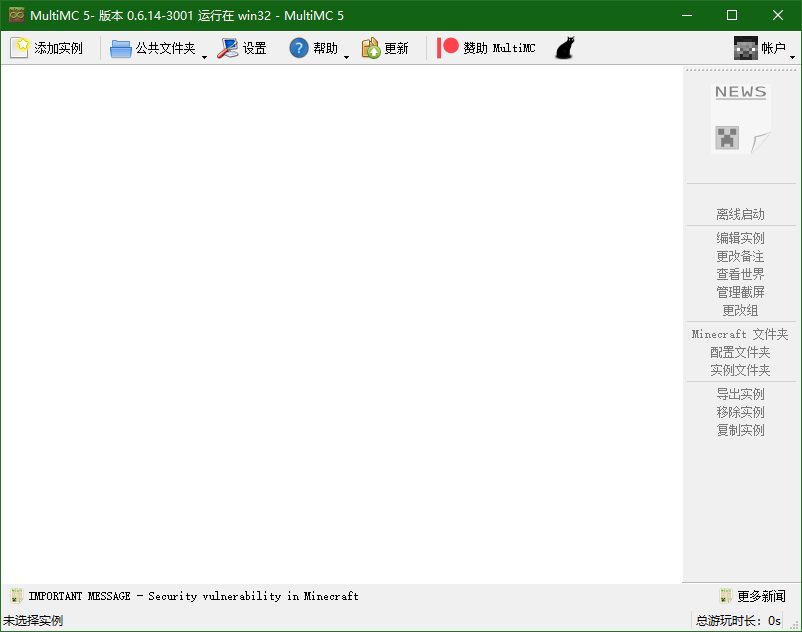Click the 更多新闻 news icon

pos(726,596)
